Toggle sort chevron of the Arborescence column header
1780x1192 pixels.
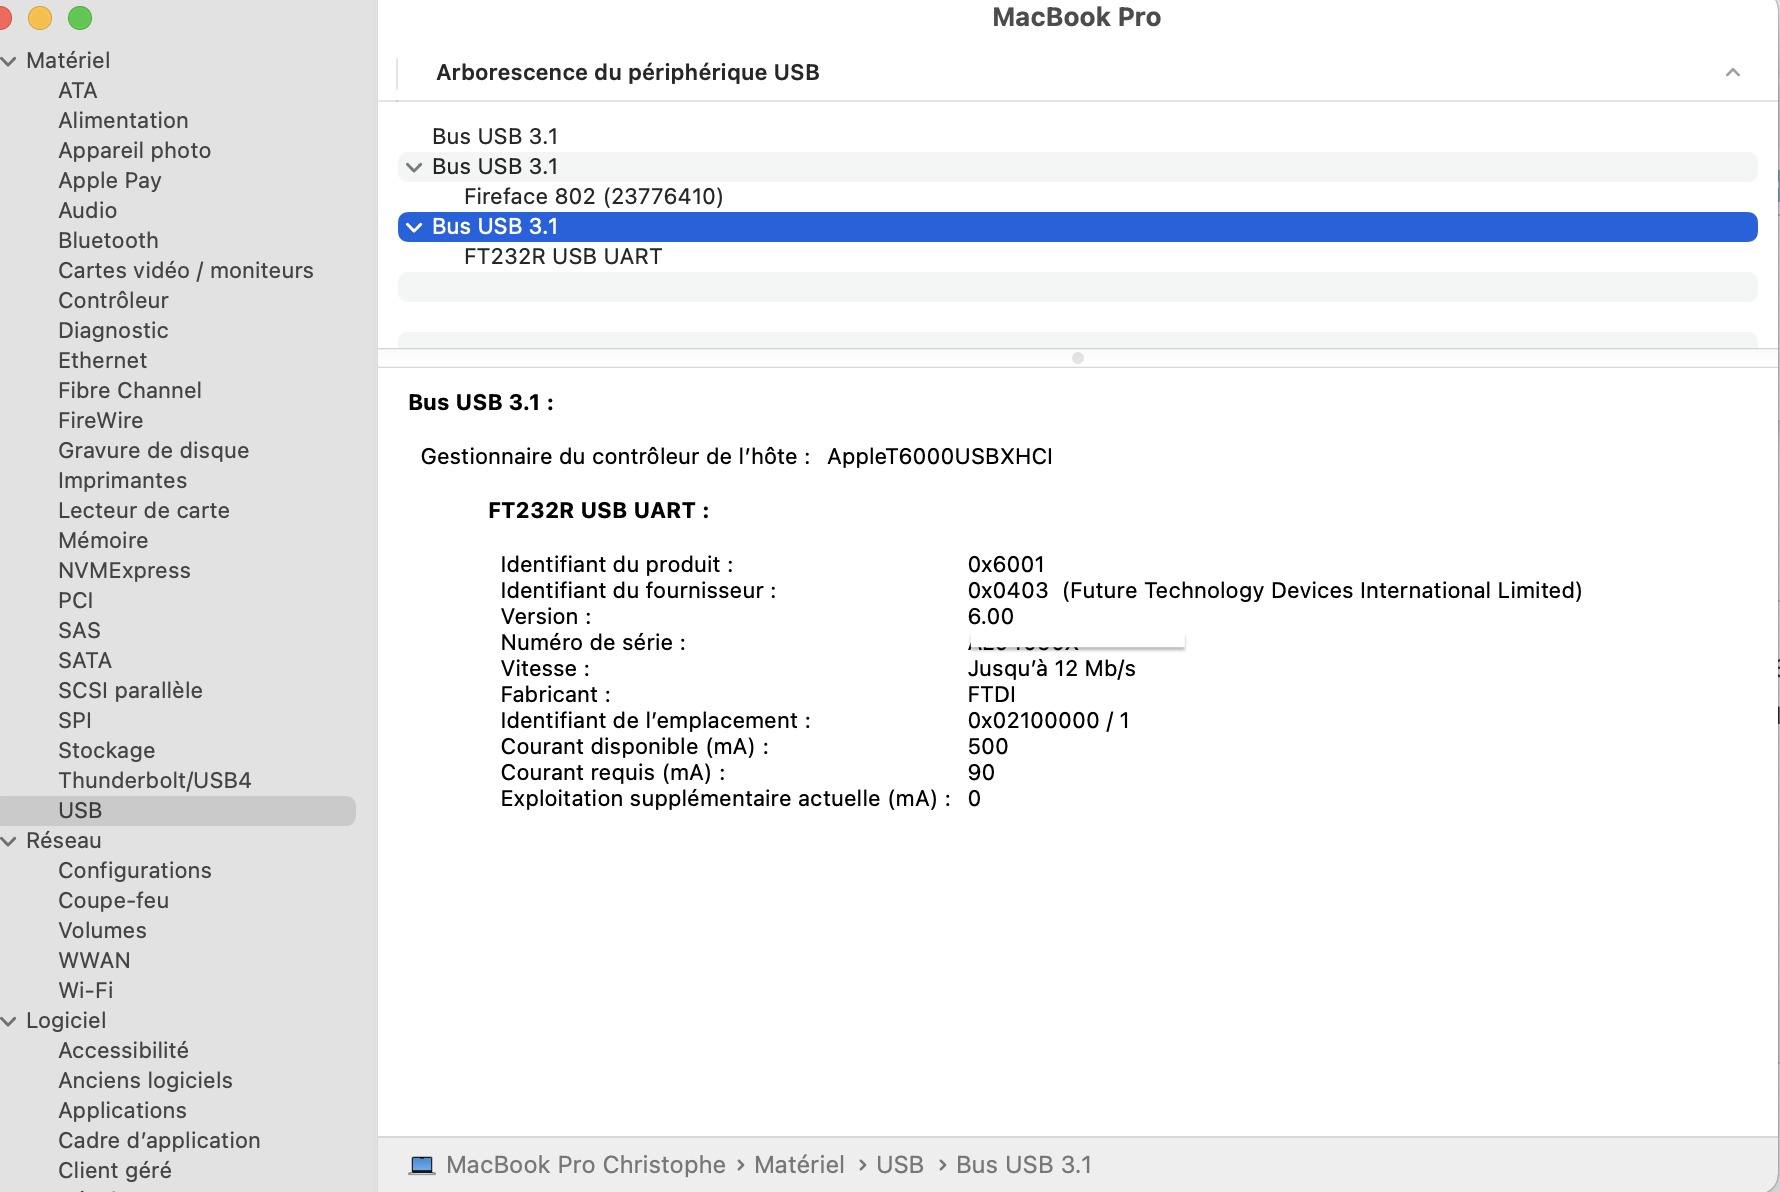[1733, 72]
